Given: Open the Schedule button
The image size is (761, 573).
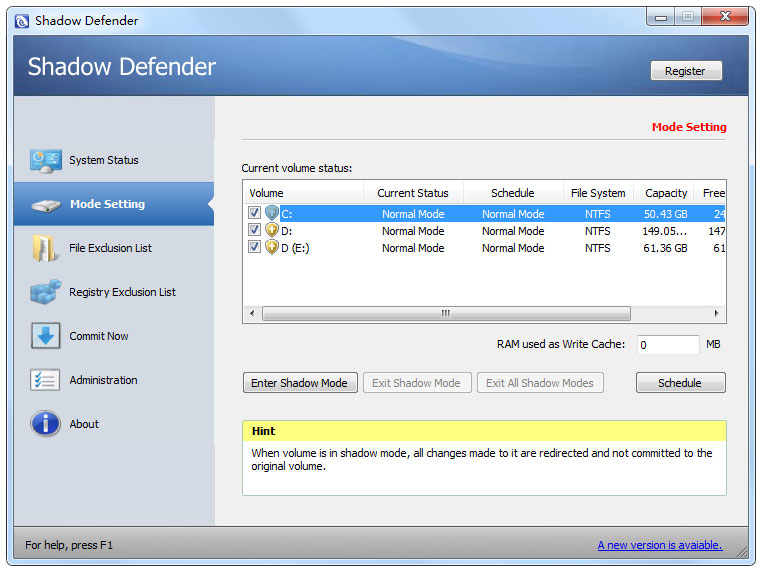Looking at the screenshot, I should pos(680,383).
